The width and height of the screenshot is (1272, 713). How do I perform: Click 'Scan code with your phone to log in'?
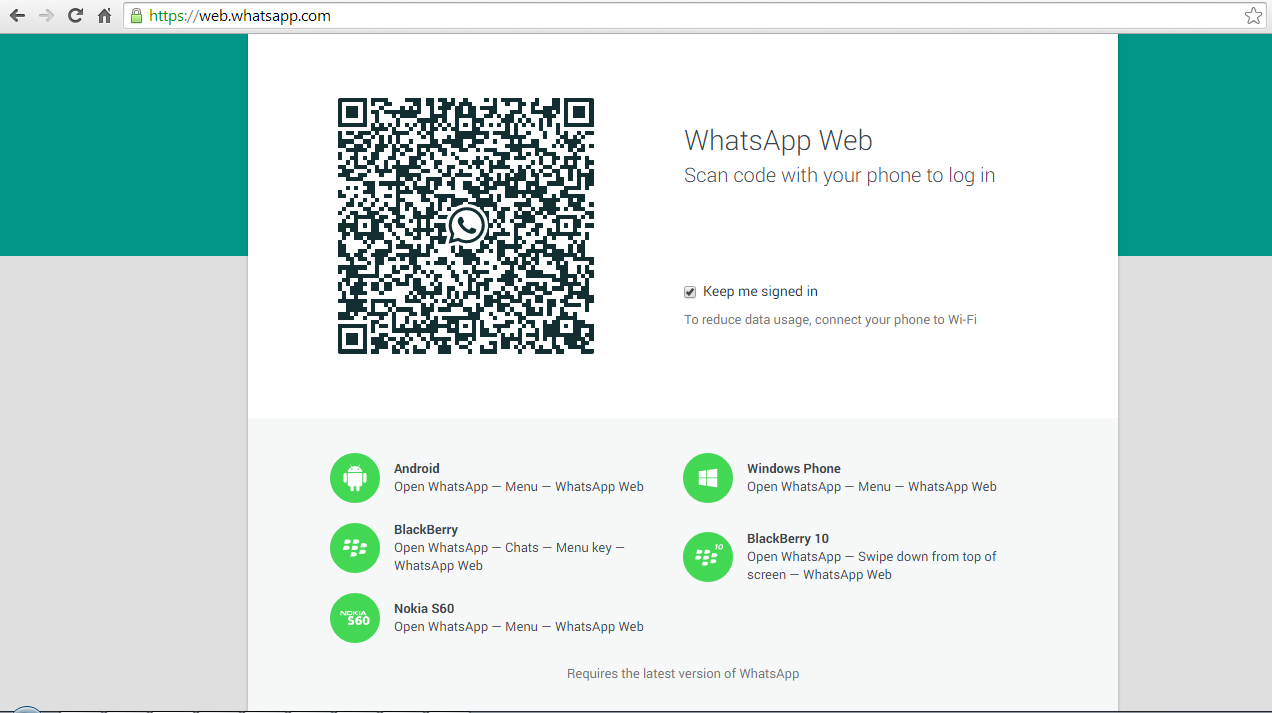(x=840, y=176)
